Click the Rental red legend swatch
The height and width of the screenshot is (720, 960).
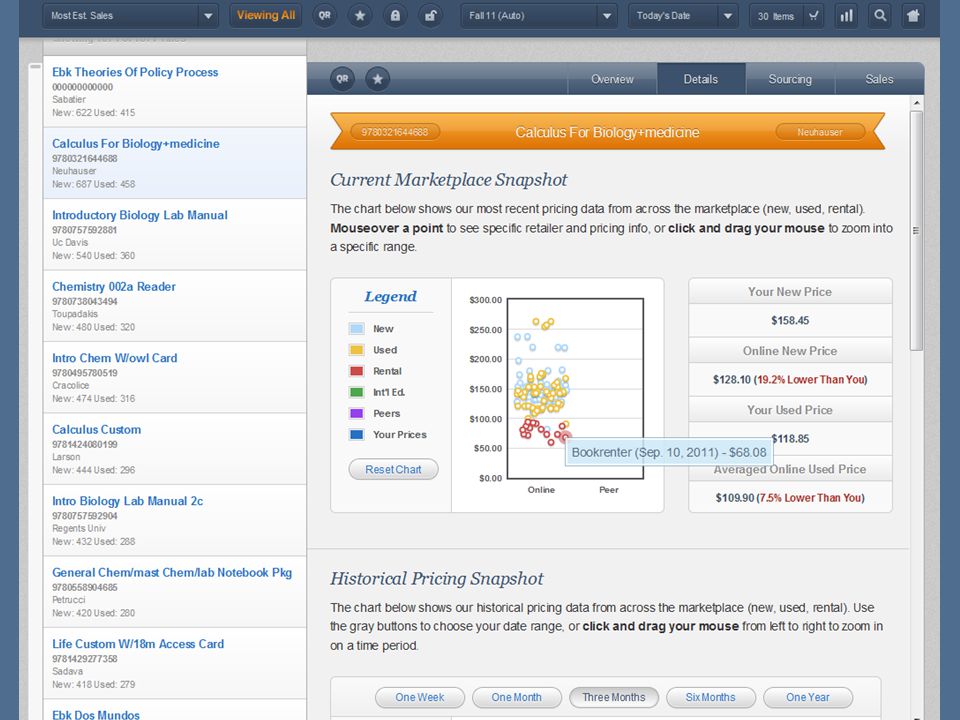356,371
